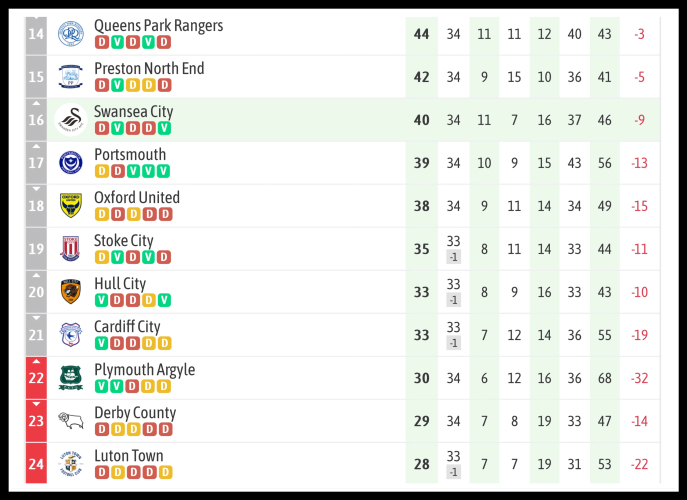Click the Stoke City club crest
687x500 pixels.
(70, 248)
